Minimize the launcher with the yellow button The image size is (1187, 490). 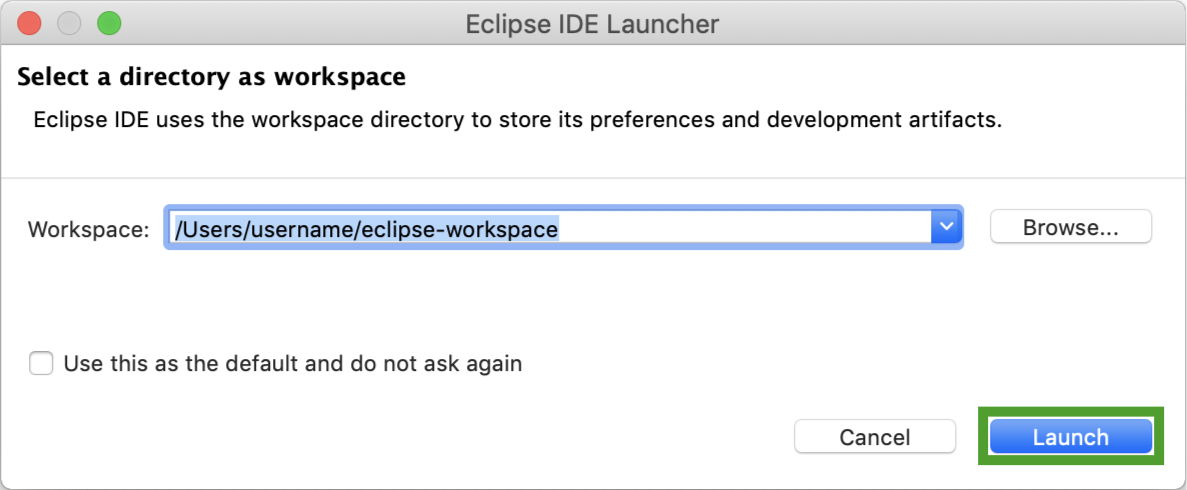point(69,23)
